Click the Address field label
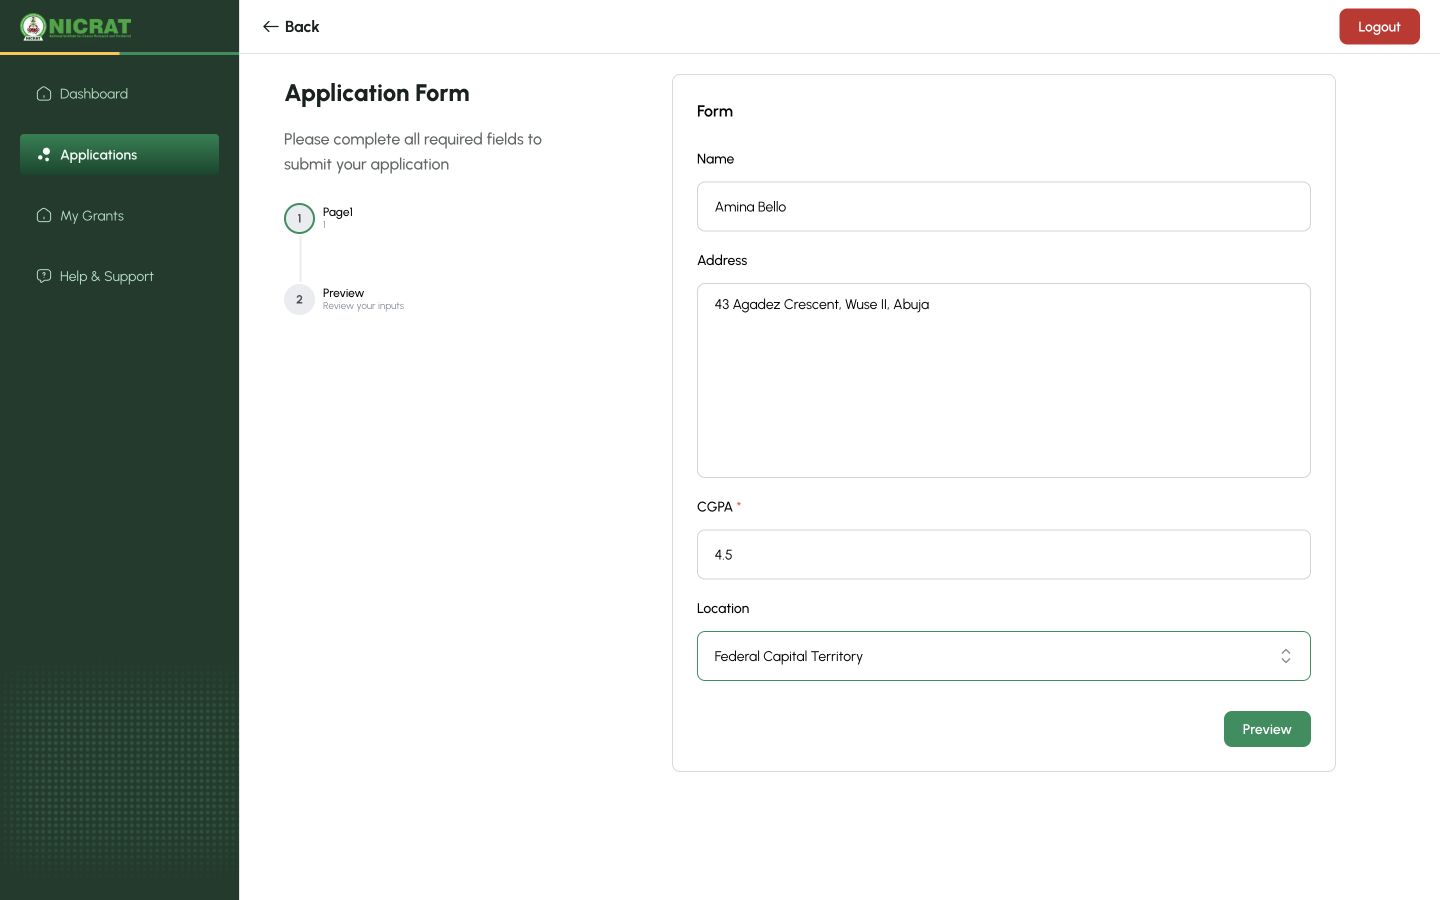The height and width of the screenshot is (900, 1440). [x=722, y=260]
